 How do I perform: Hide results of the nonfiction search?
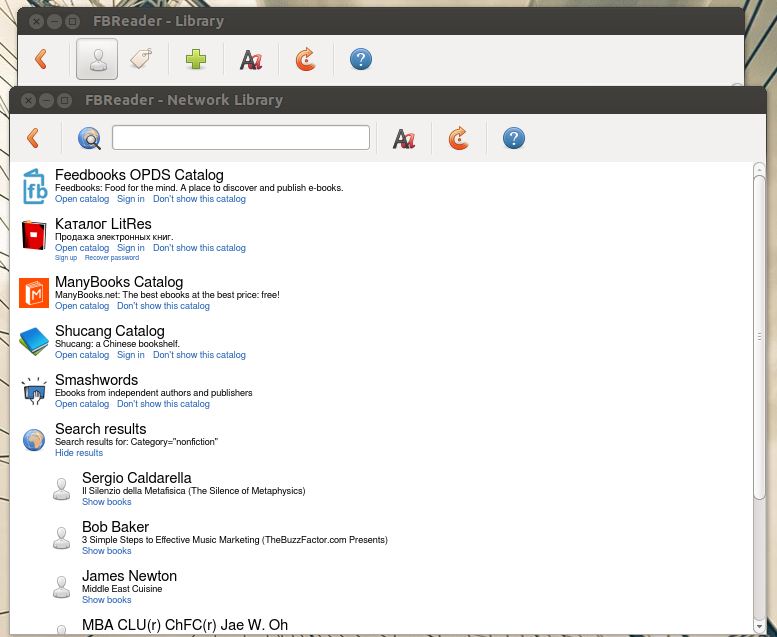[79, 453]
